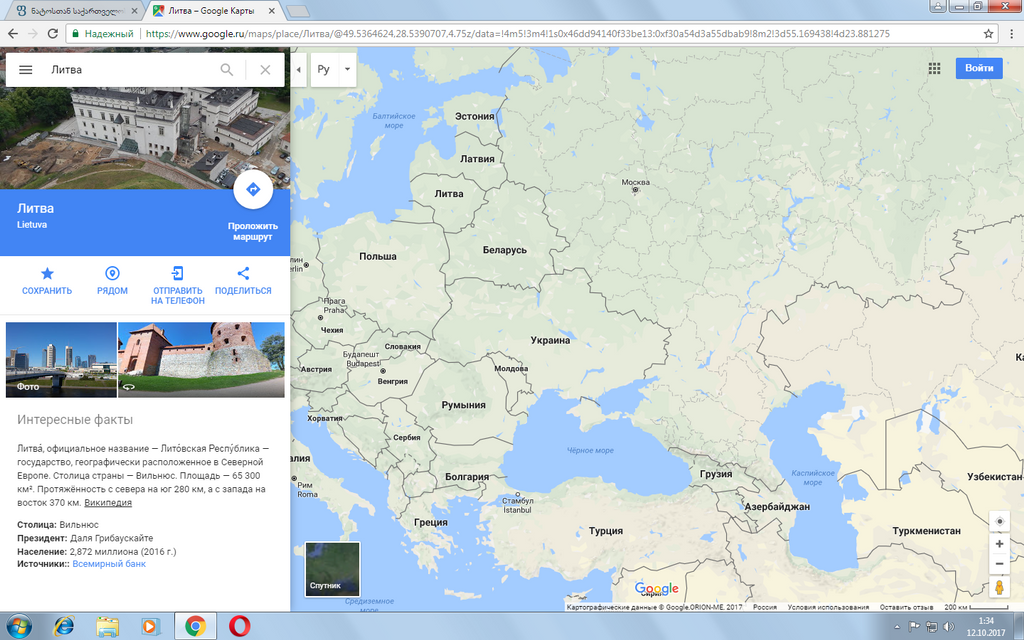Screen dimensions: 1024x640
Task: Click the browser forward arrow
Action: (x=33, y=33)
